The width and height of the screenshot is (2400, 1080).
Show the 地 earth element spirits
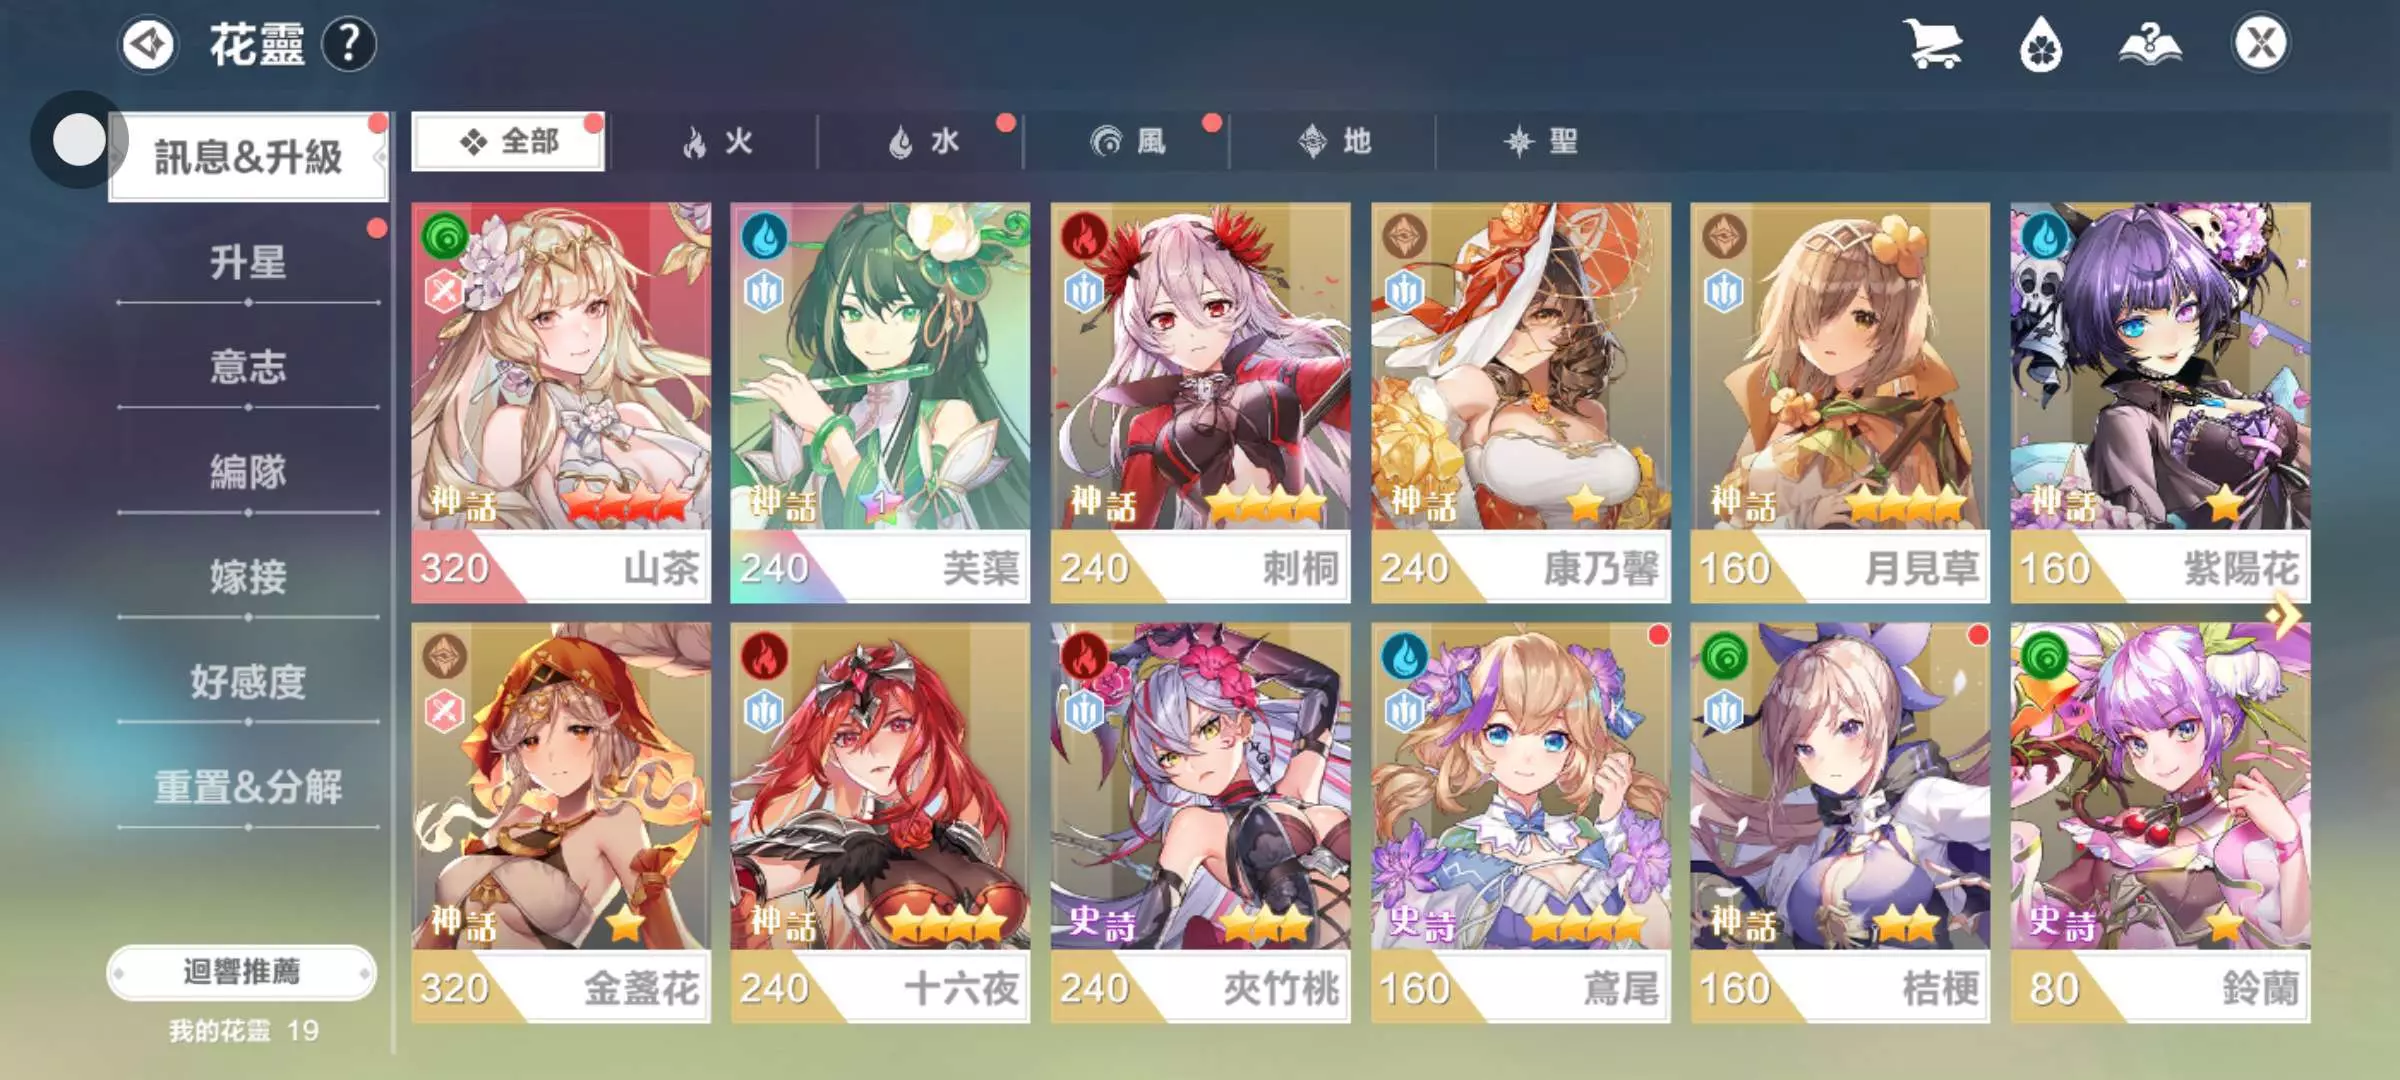(x=1334, y=142)
